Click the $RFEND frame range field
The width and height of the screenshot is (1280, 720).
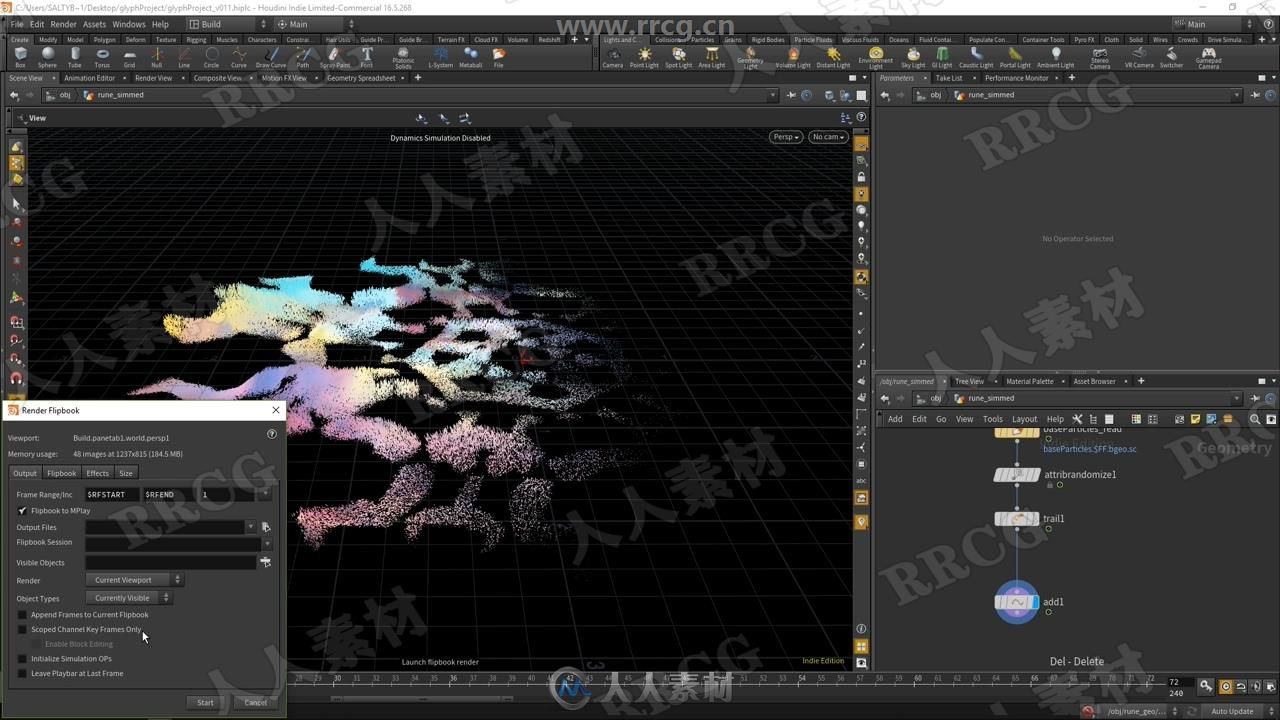pos(170,494)
